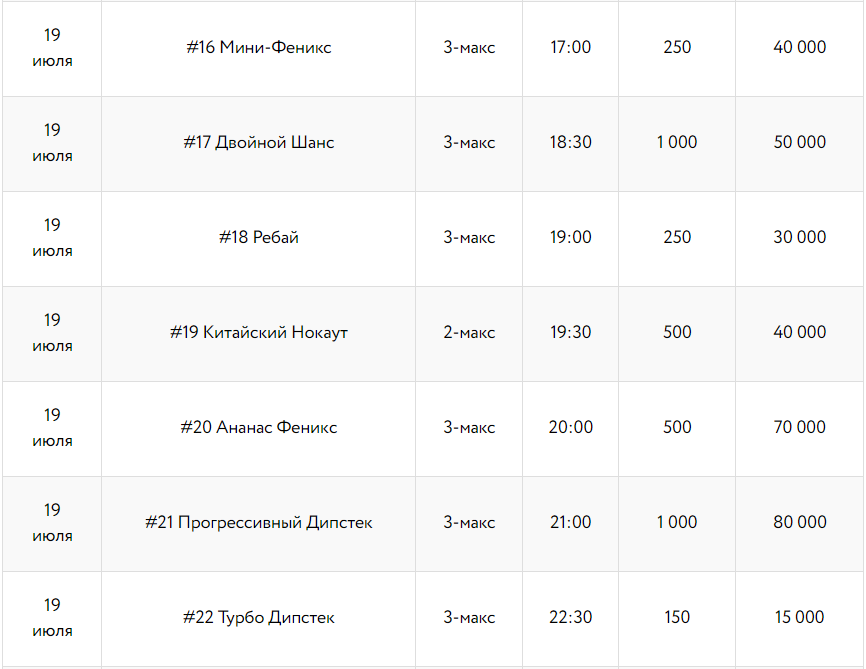This screenshot has width=866, height=669.
Task: Click the 150 buy-in value
Action: (x=677, y=617)
